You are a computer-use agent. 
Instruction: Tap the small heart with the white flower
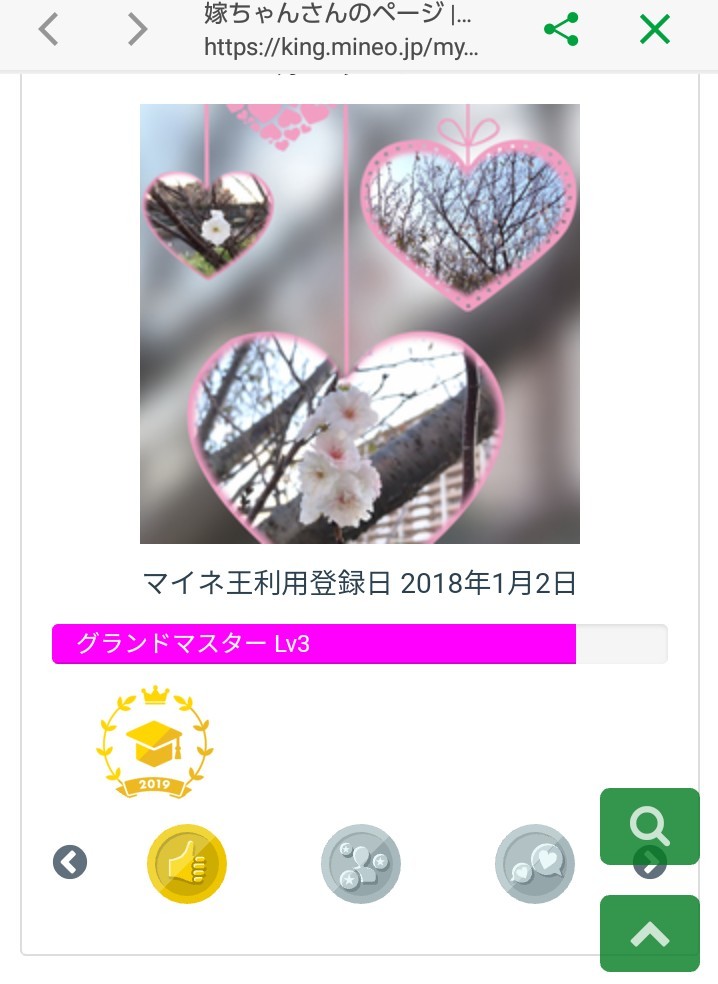[x=208, y=225]
